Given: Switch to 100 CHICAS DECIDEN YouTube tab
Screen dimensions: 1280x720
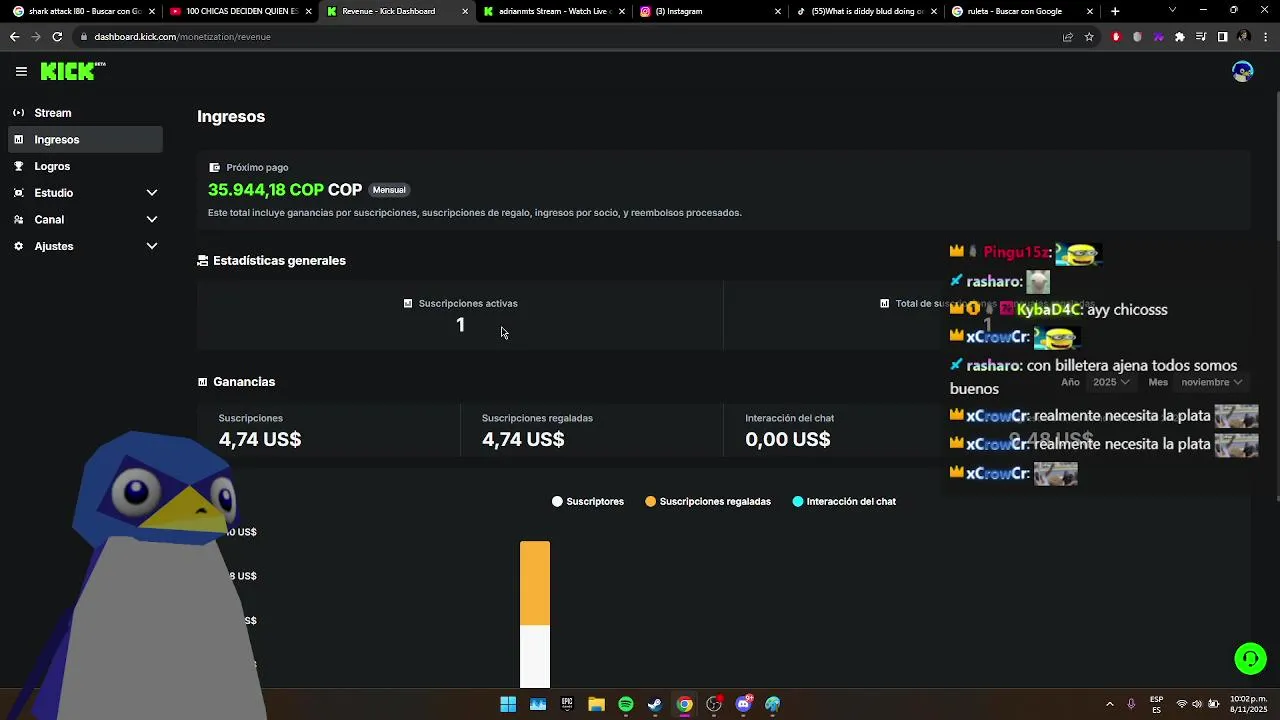Looking at the screenshot, I should pyautogui.click(x=240, y=11).
